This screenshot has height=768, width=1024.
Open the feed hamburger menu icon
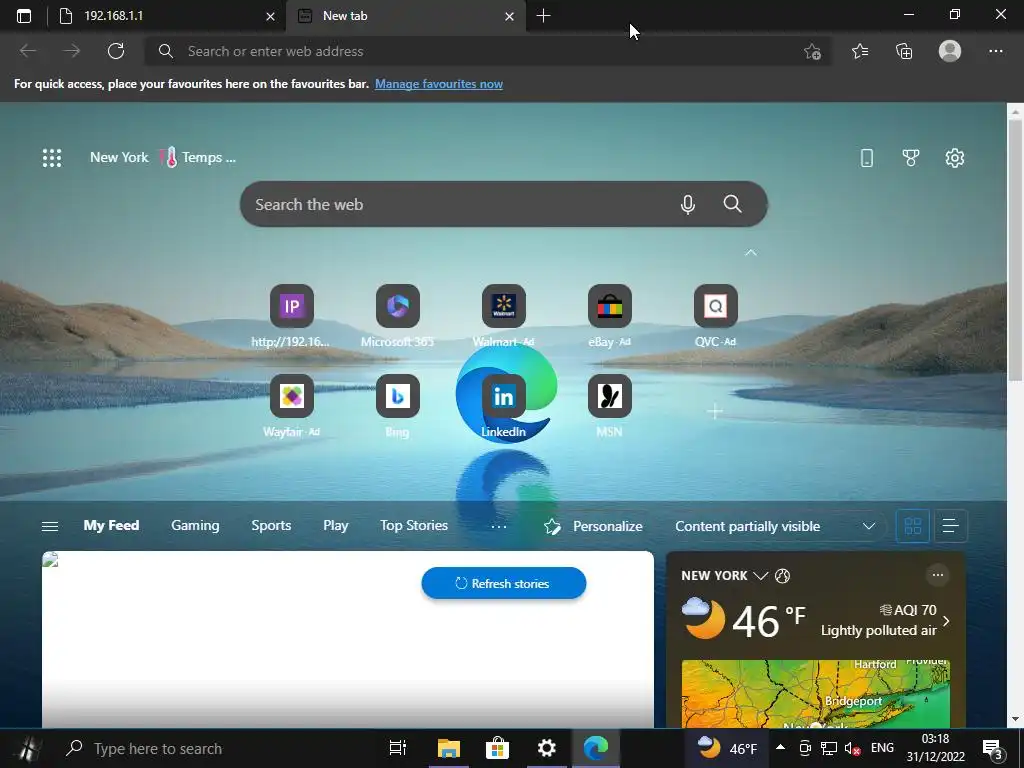(50, 526)
